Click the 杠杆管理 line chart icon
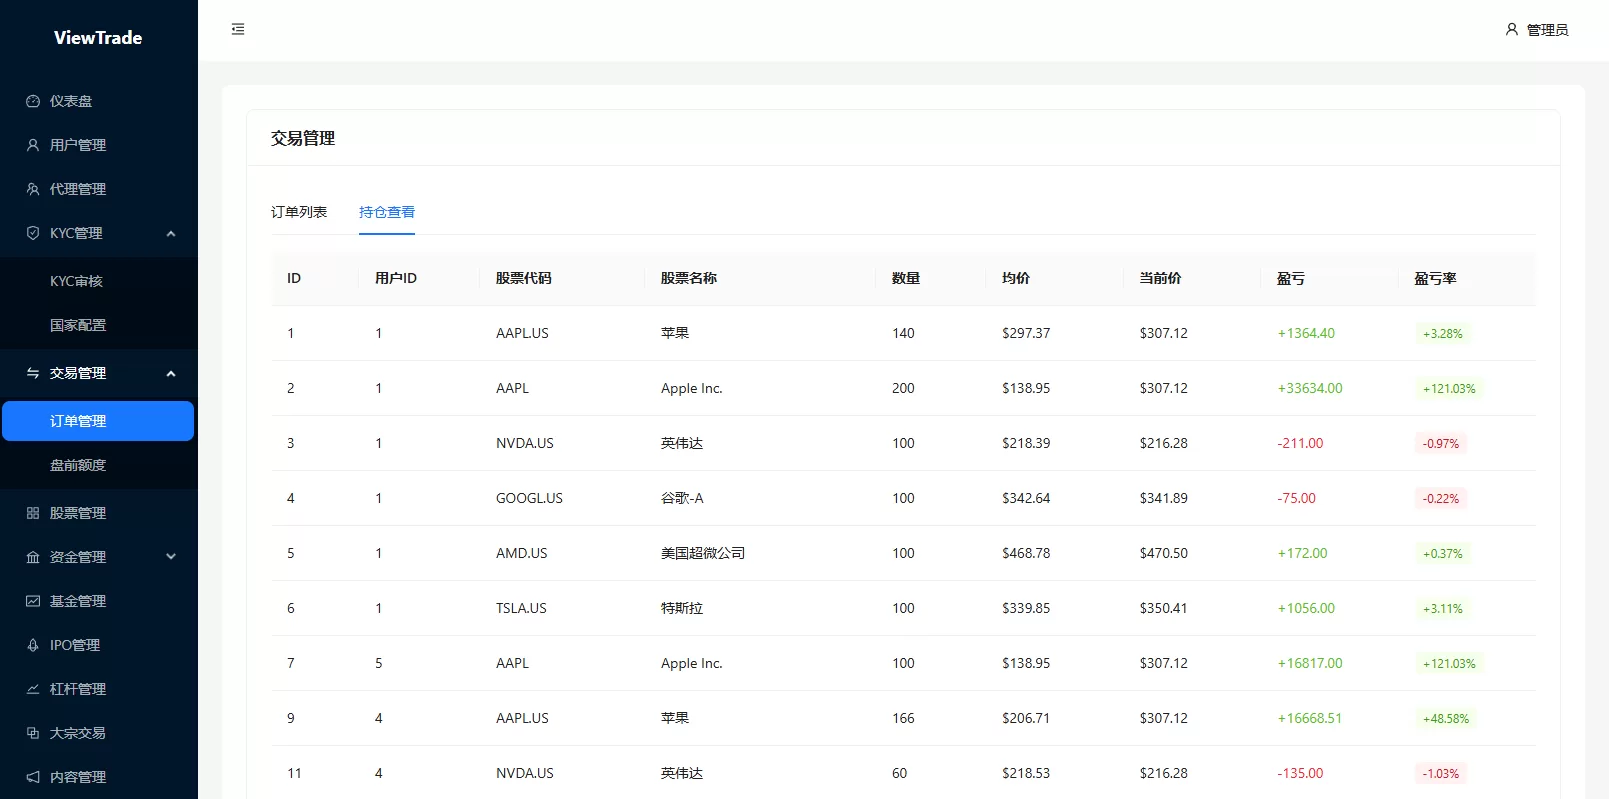1609x799 pixels. pyautogui.click(x=33, y=689)
